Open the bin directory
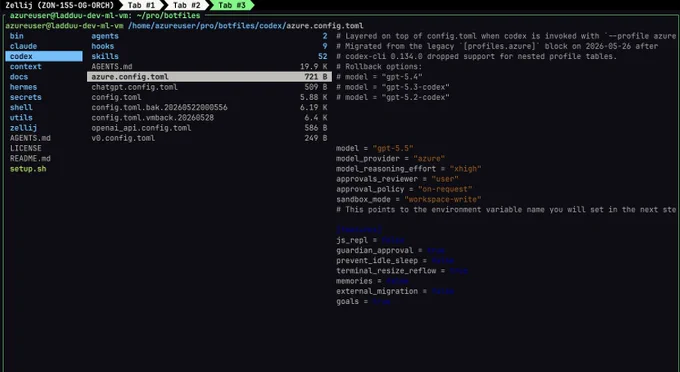 (16, 36)
